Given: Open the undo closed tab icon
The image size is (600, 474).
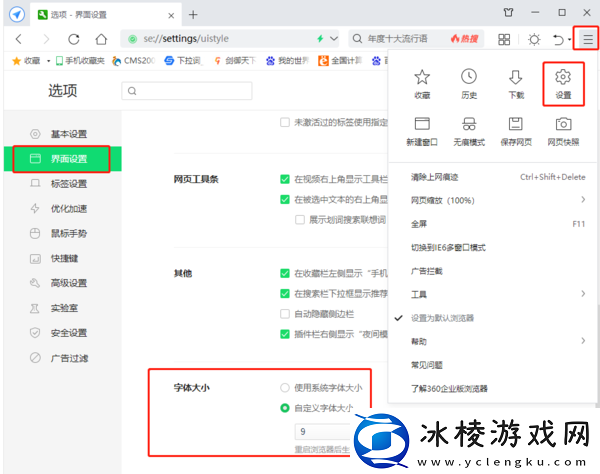Looking at the screenshot, I should point(558,39).
